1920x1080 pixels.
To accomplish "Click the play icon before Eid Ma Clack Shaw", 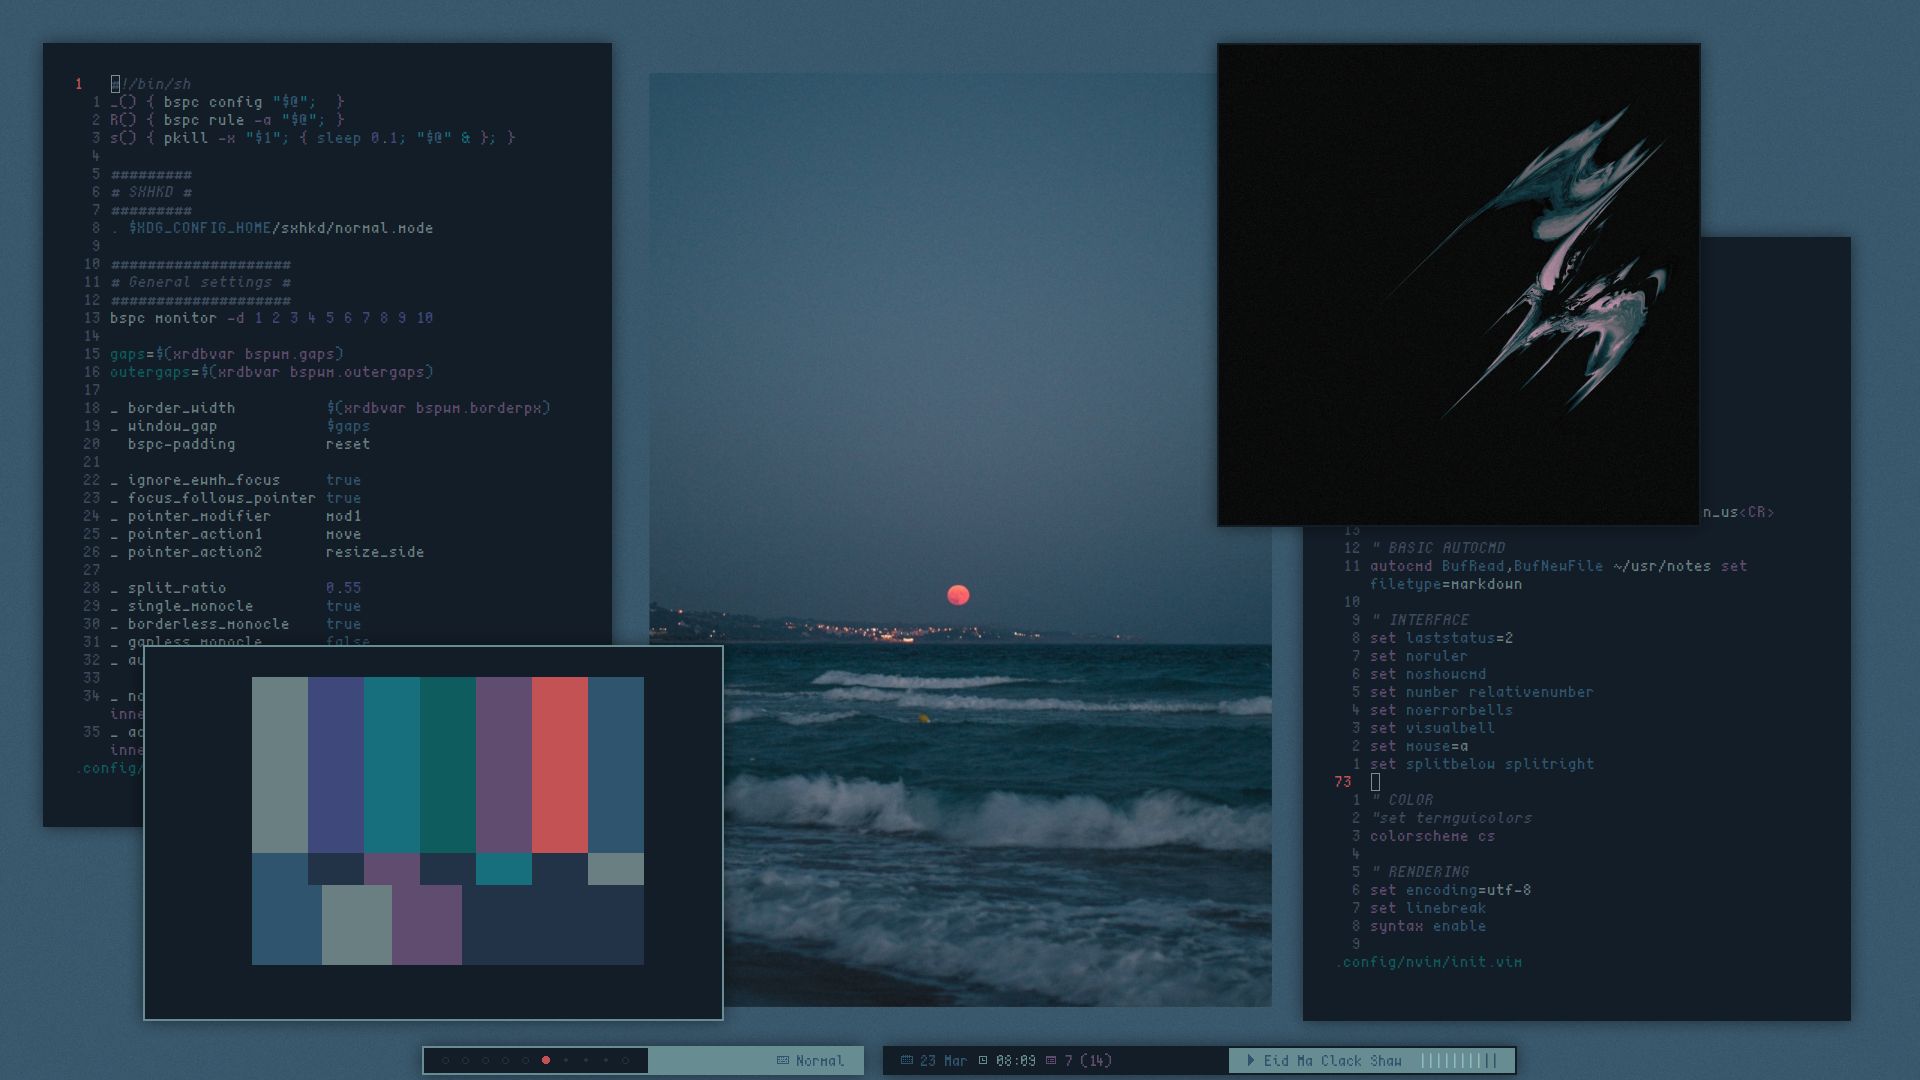I will (x=1250, y=1060).
